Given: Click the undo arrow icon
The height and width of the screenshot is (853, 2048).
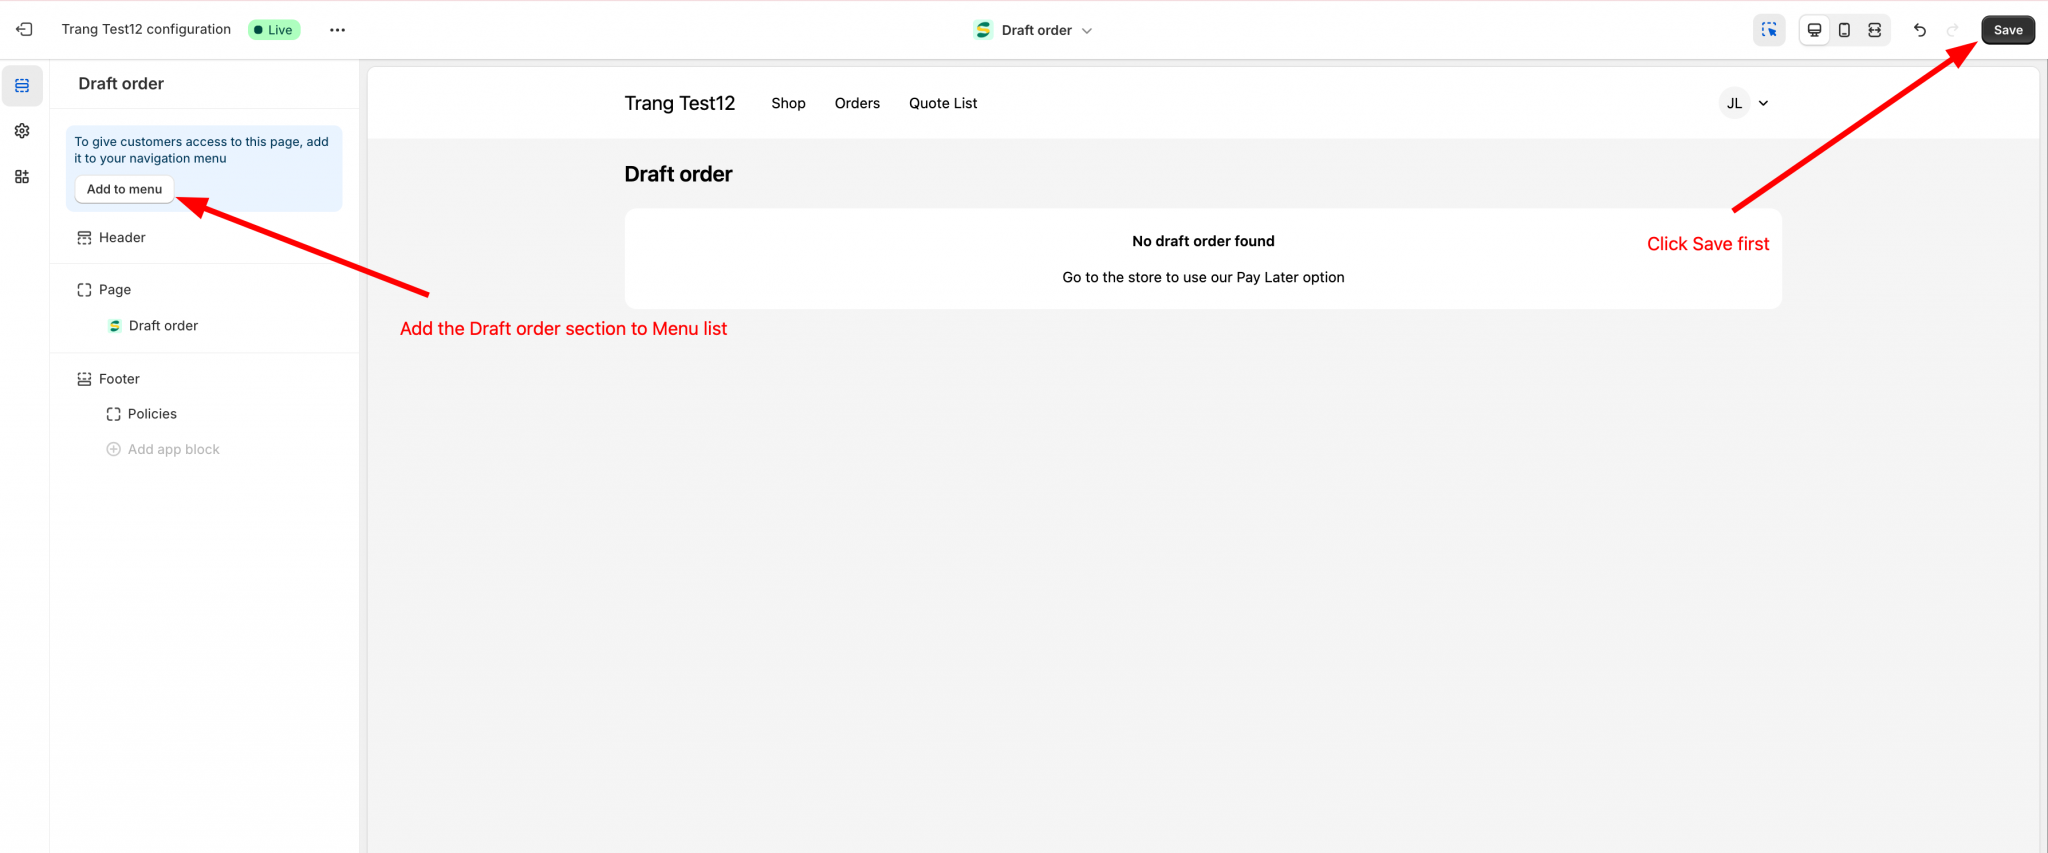Looking at the screenshot, I should [1920, 30].
